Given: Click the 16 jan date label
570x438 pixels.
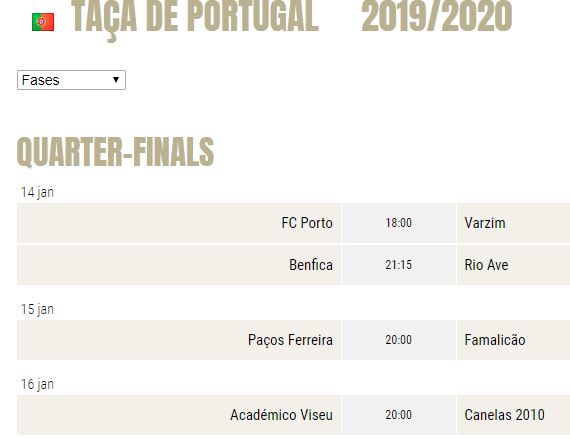Looking at the screenshot, I should 37,384.
